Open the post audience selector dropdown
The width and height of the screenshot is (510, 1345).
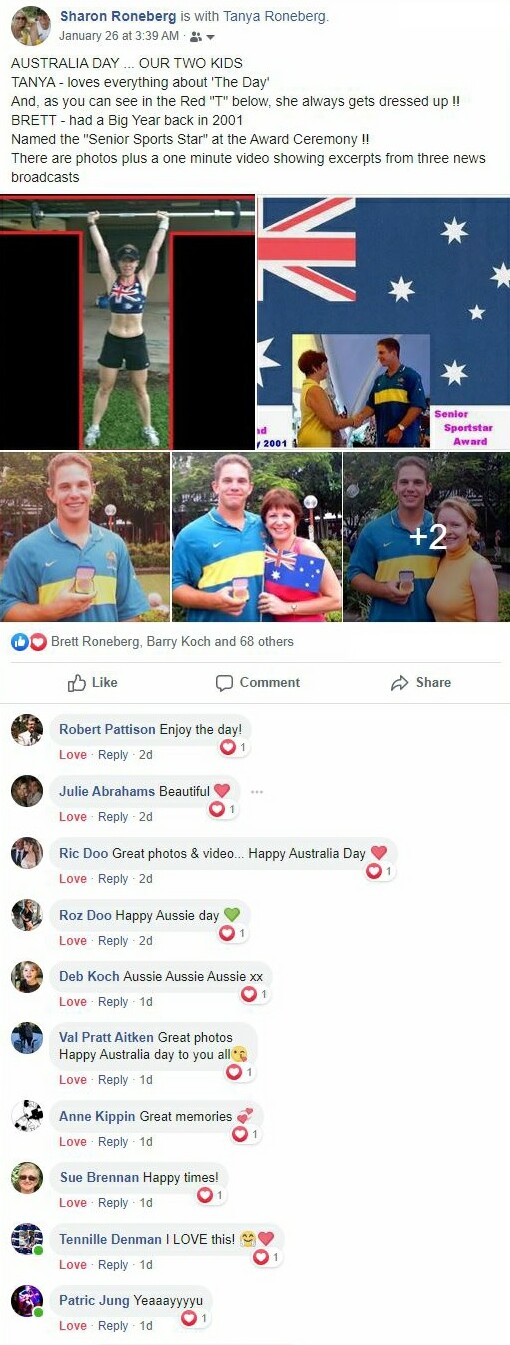pyautogui.click(x=202, y=36)
